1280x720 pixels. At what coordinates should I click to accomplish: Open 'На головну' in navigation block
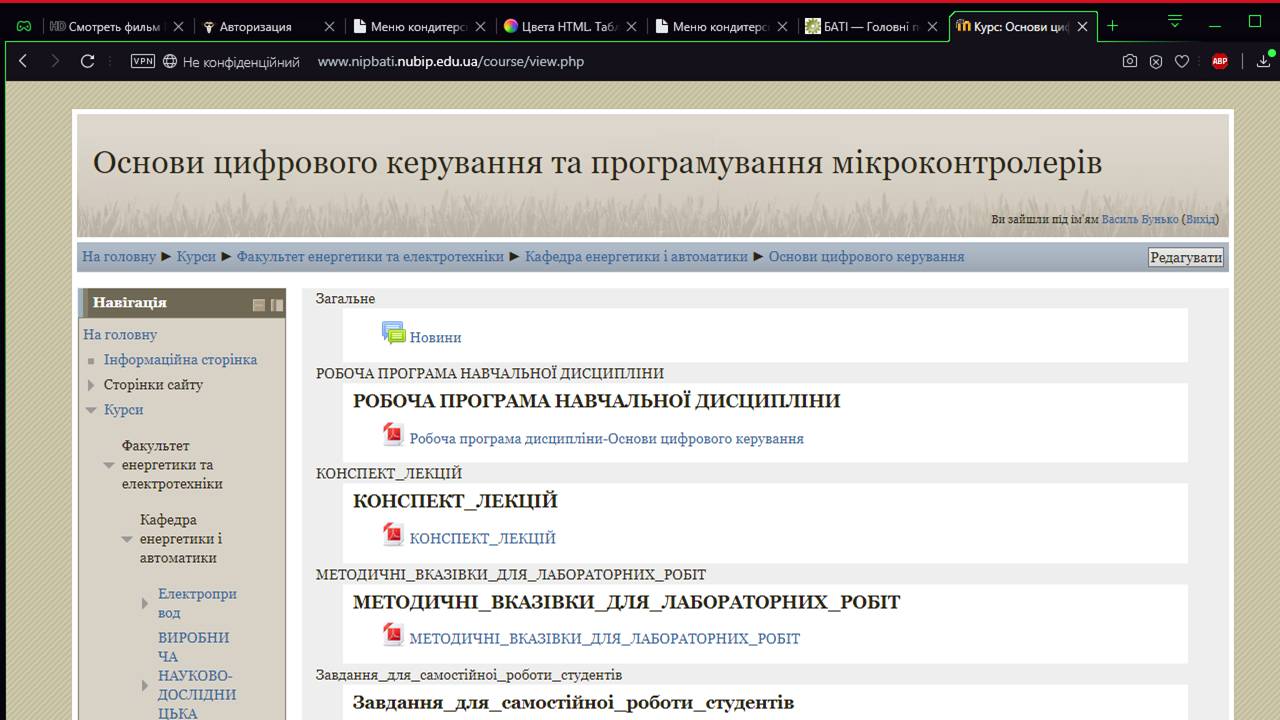coord(120,334)
